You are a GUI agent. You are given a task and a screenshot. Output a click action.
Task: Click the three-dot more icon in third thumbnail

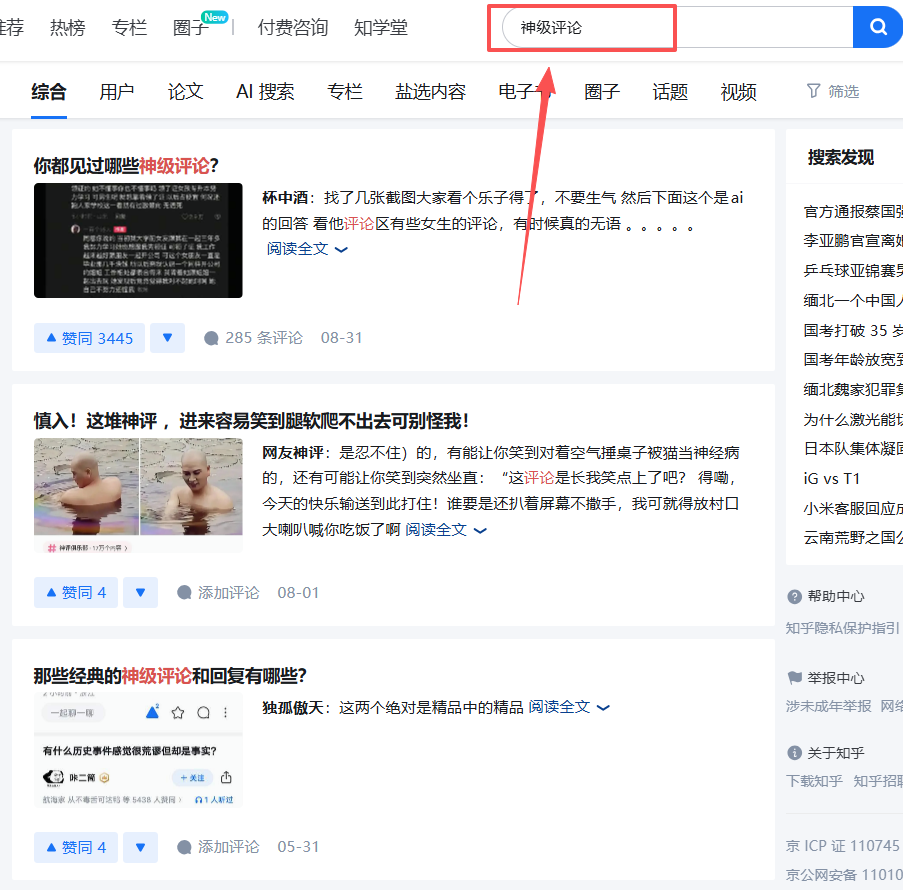tap(224, 712)
